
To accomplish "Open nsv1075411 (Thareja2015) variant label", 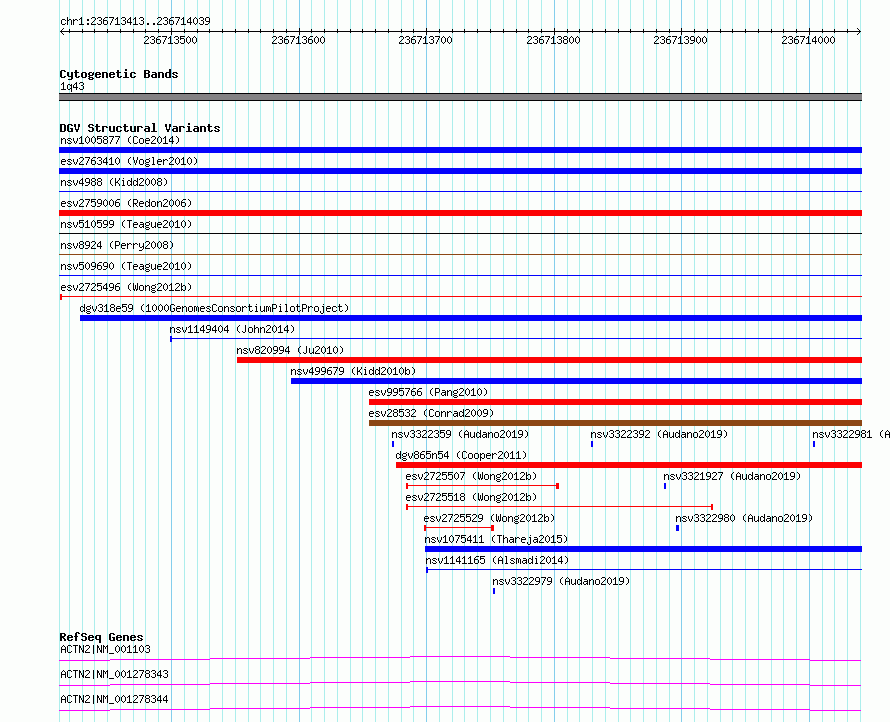I will coord(496,539).
